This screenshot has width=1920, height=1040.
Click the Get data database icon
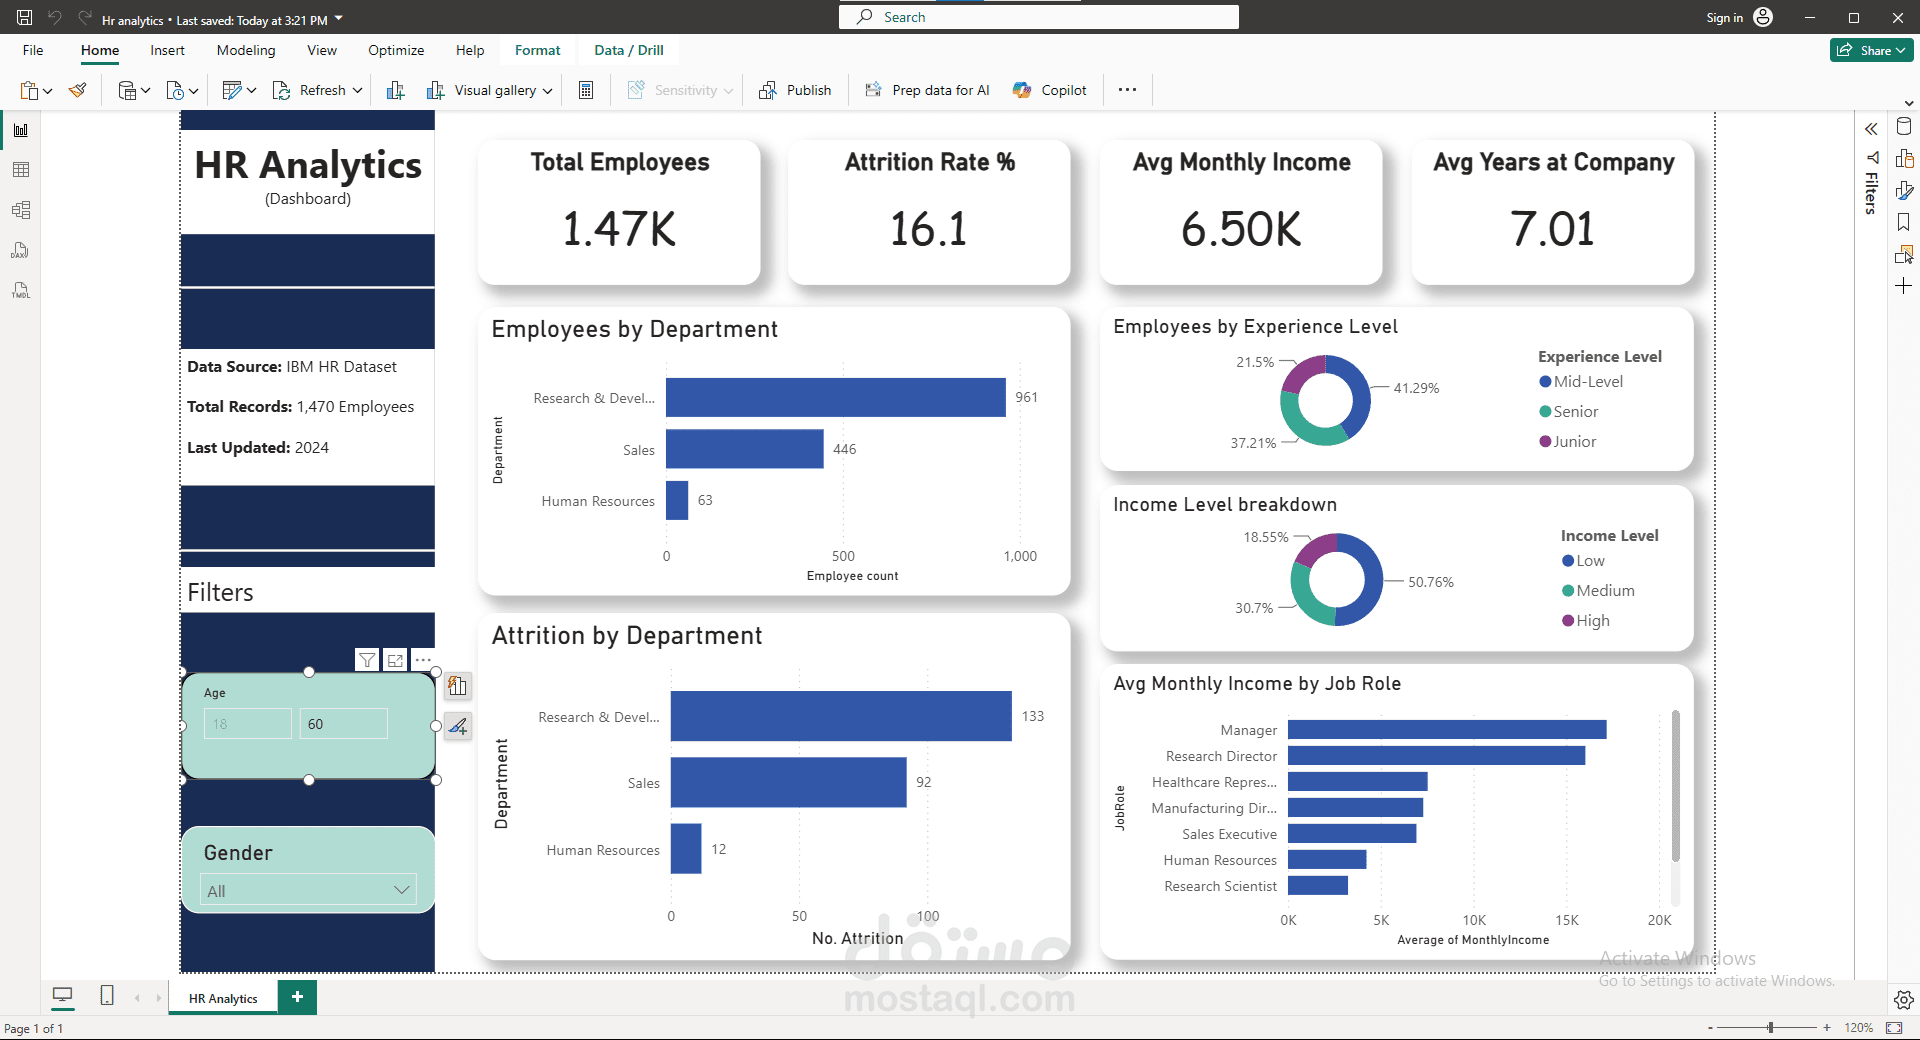coord(127,91)
